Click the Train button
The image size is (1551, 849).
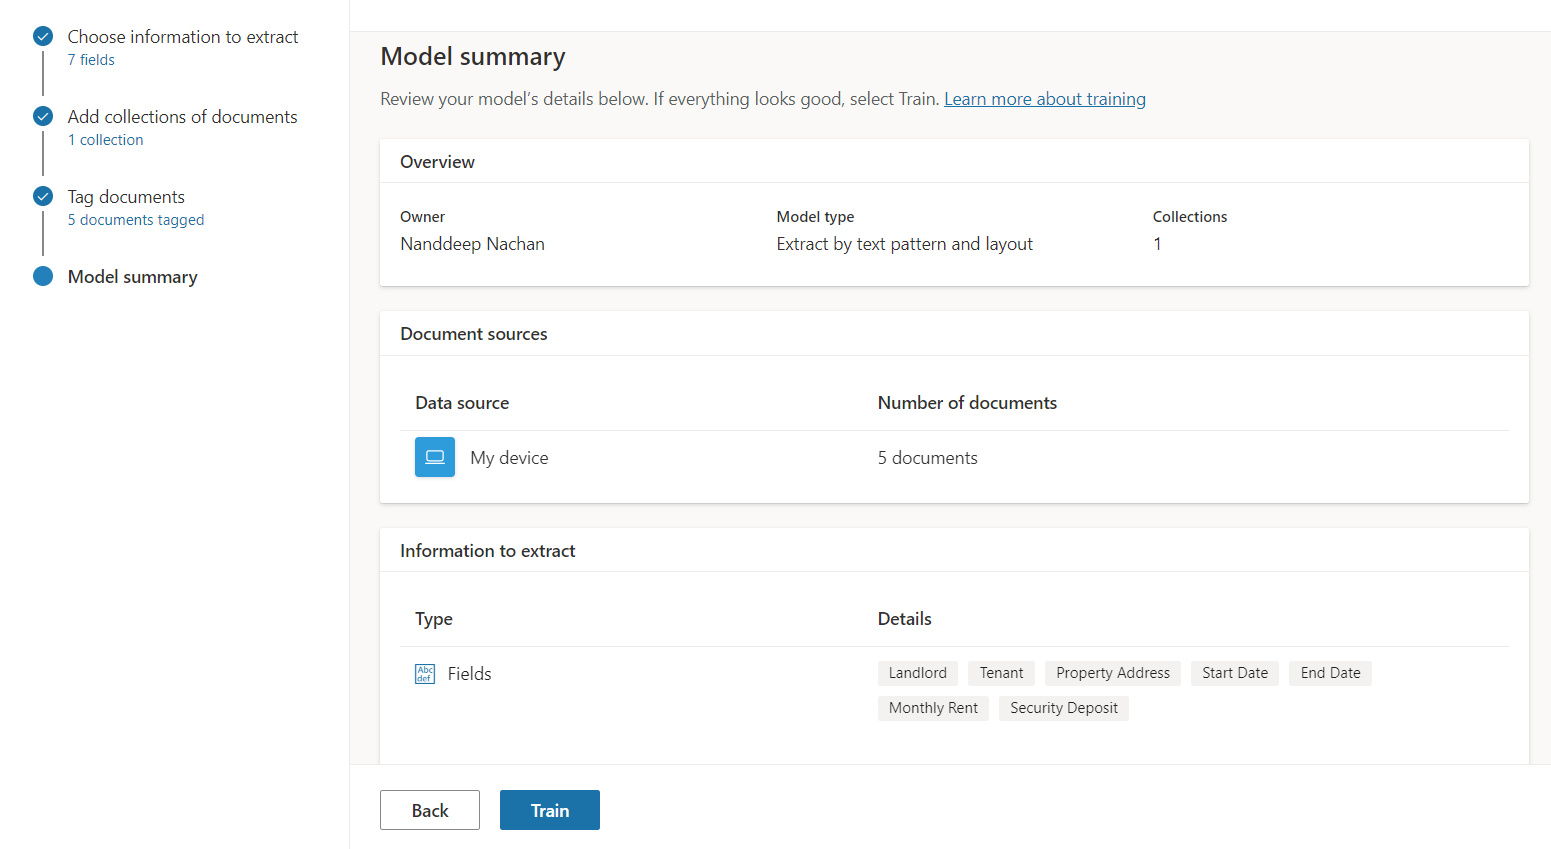click(x=549, y=810)
